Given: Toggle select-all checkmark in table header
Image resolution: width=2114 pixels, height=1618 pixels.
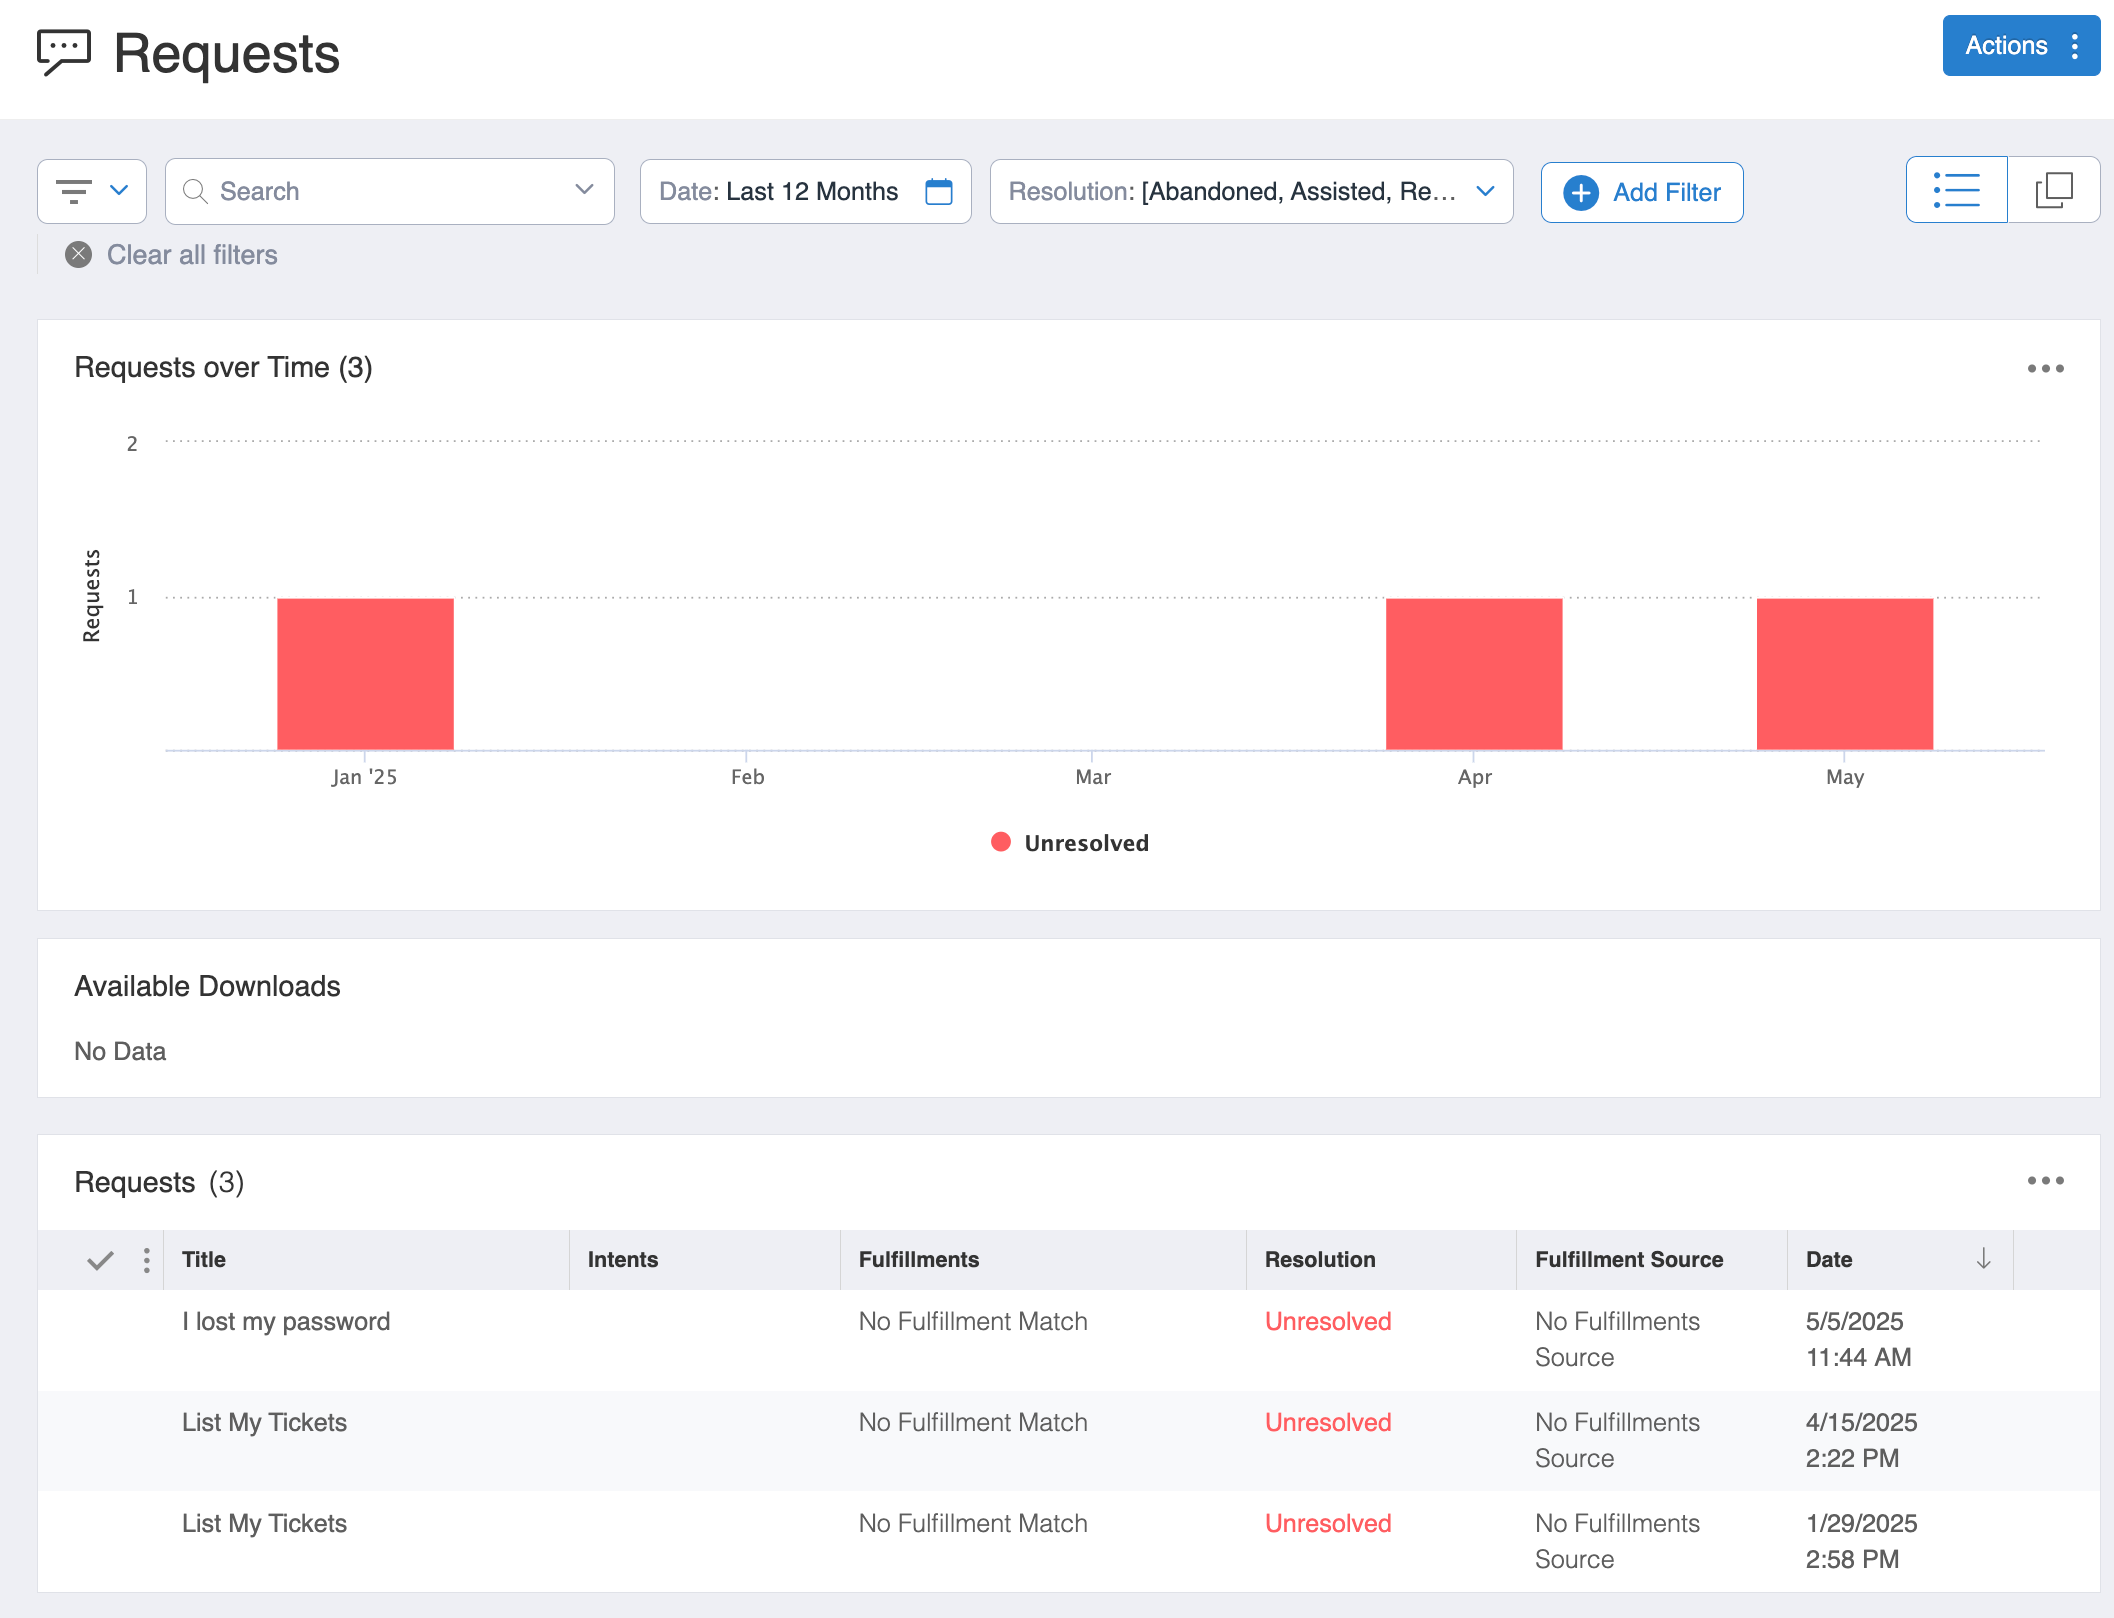Looking at the screenshot, I should tap(100, 1260).
